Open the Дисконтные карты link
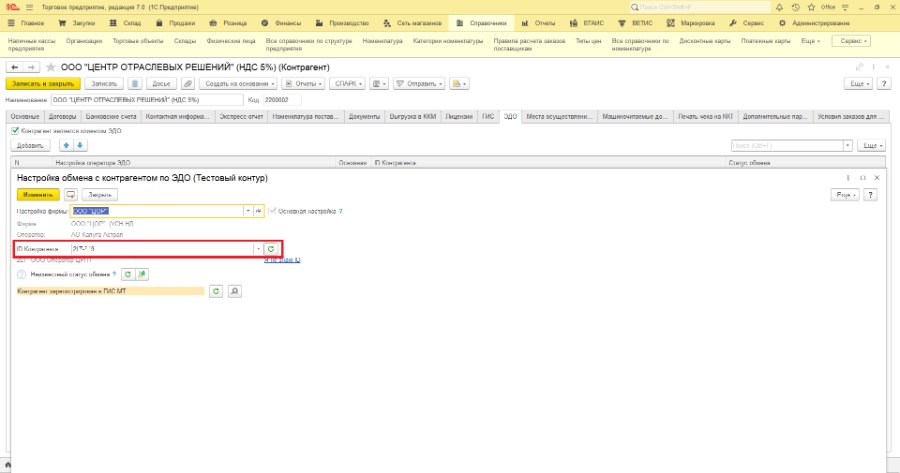The height and width of the screenshot is (473, 900). 705,41
